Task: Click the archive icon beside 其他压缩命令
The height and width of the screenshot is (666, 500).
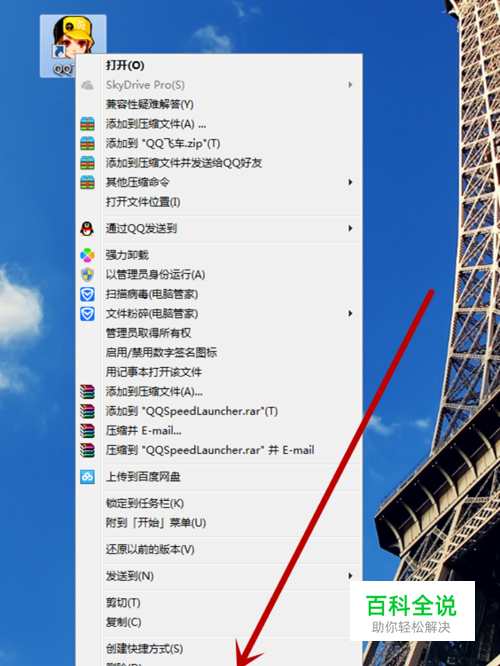Action: pos(88,182)
